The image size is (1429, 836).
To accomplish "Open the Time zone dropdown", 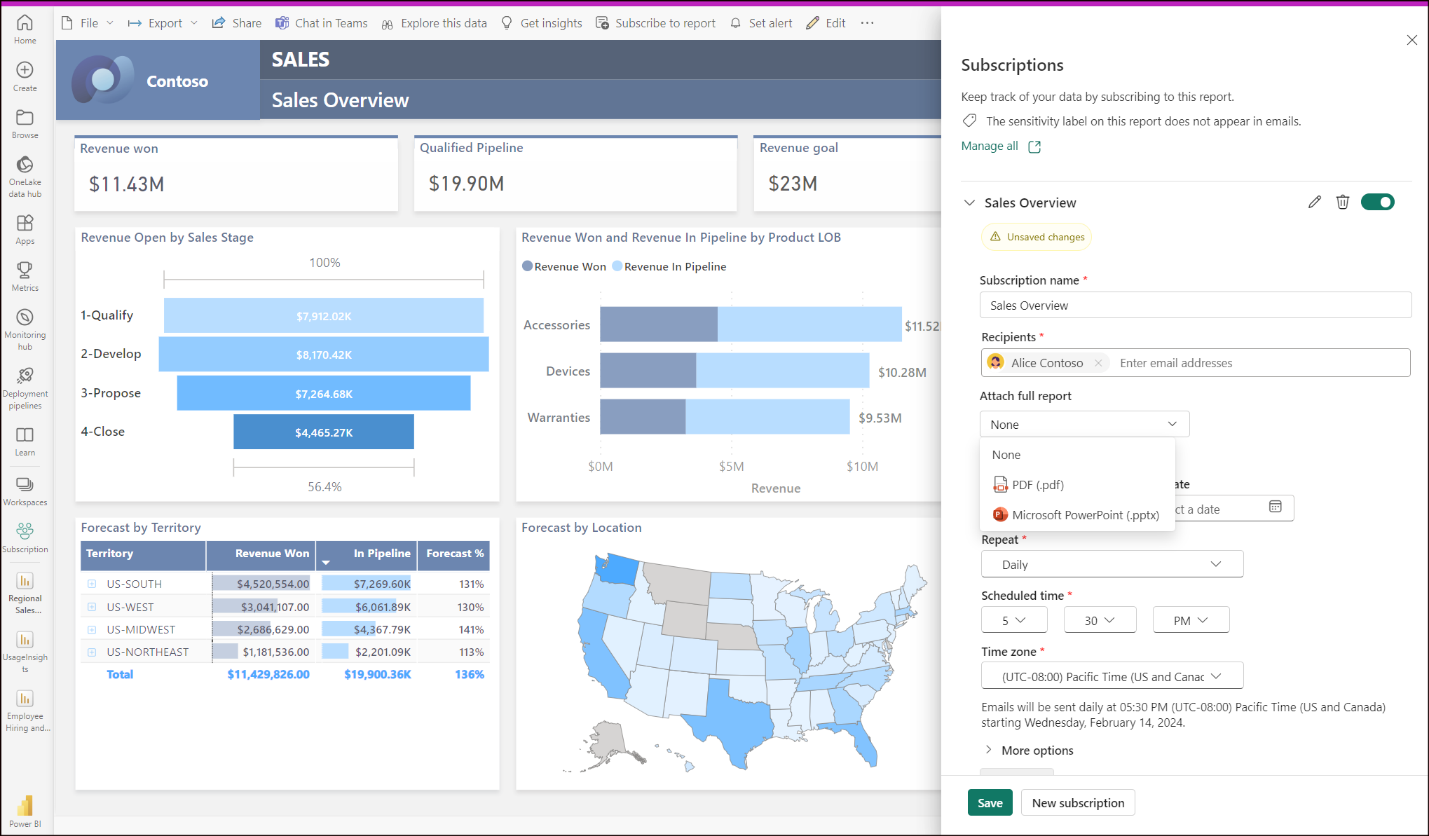I will click(x=1111, y=676).
